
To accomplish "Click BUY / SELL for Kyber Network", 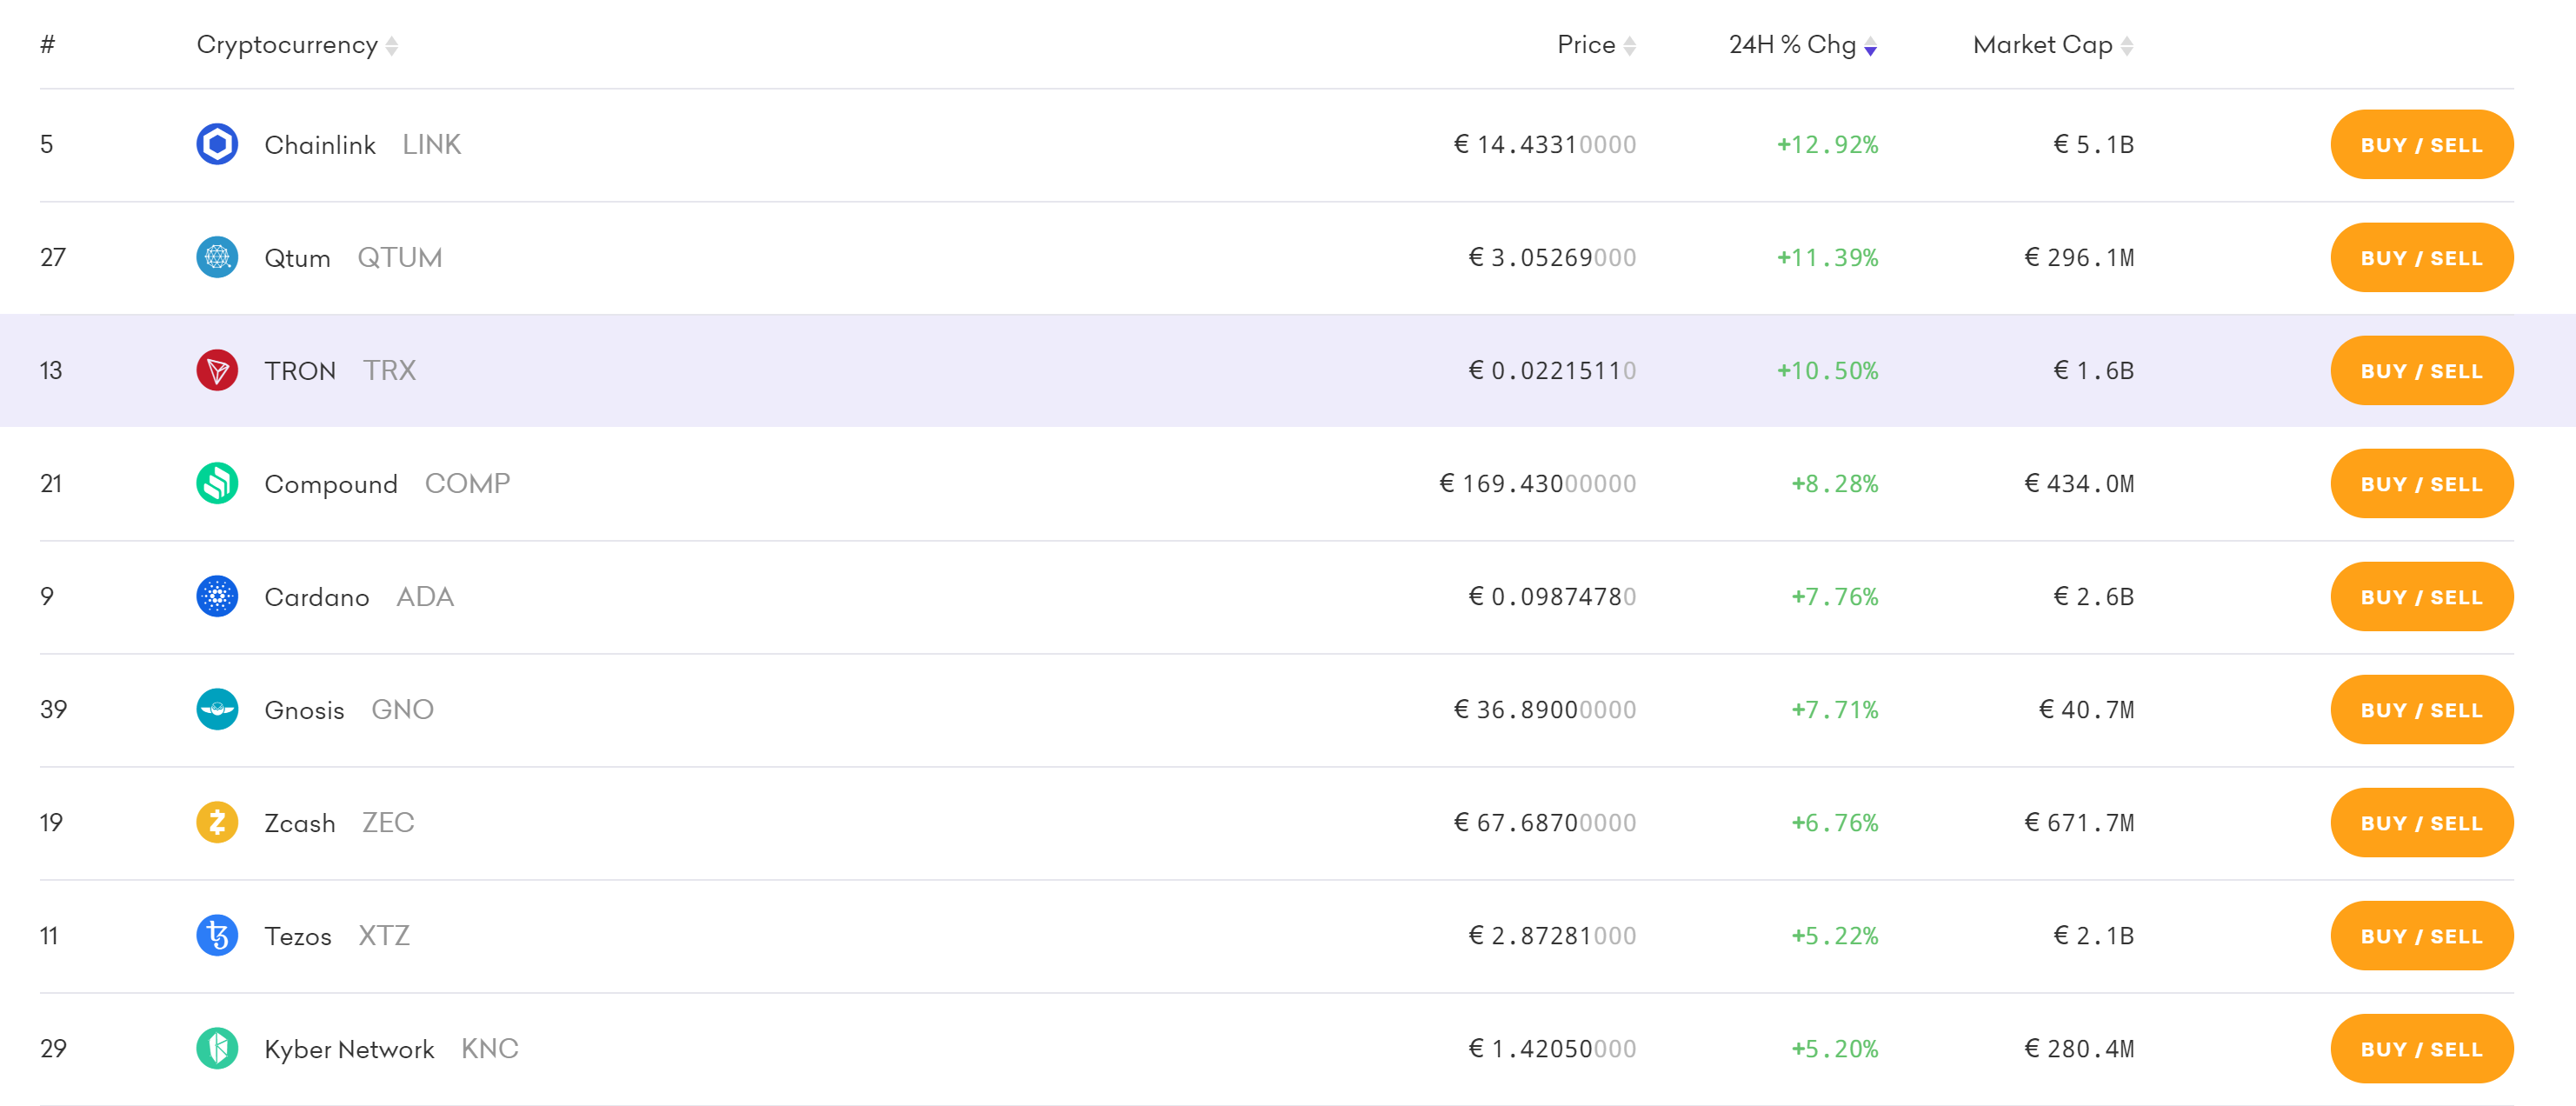I will pos(2422,1049).
